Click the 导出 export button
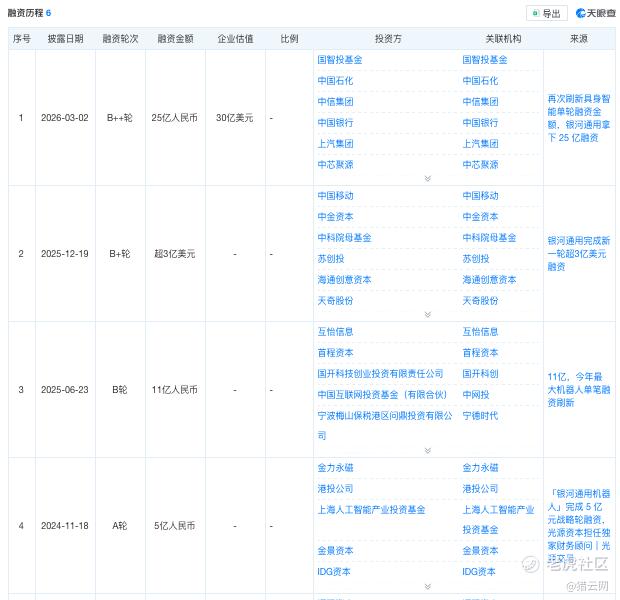 546,13
